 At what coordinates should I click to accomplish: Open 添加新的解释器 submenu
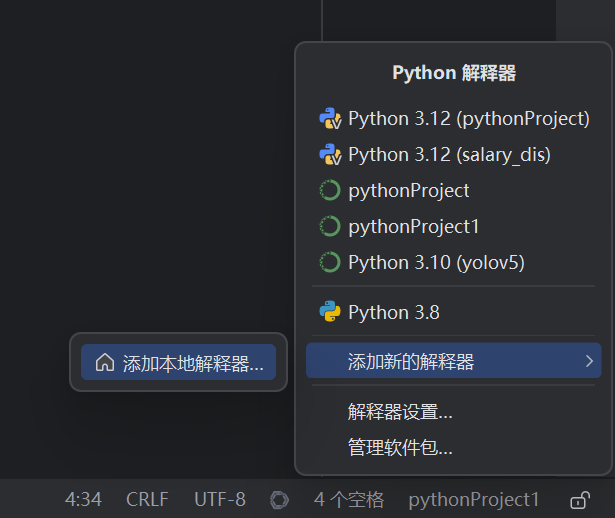click(453, 361)
